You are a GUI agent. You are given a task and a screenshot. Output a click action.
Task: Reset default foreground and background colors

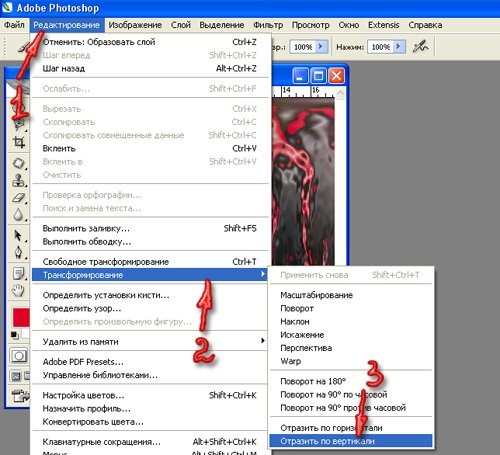click(14, 335)
